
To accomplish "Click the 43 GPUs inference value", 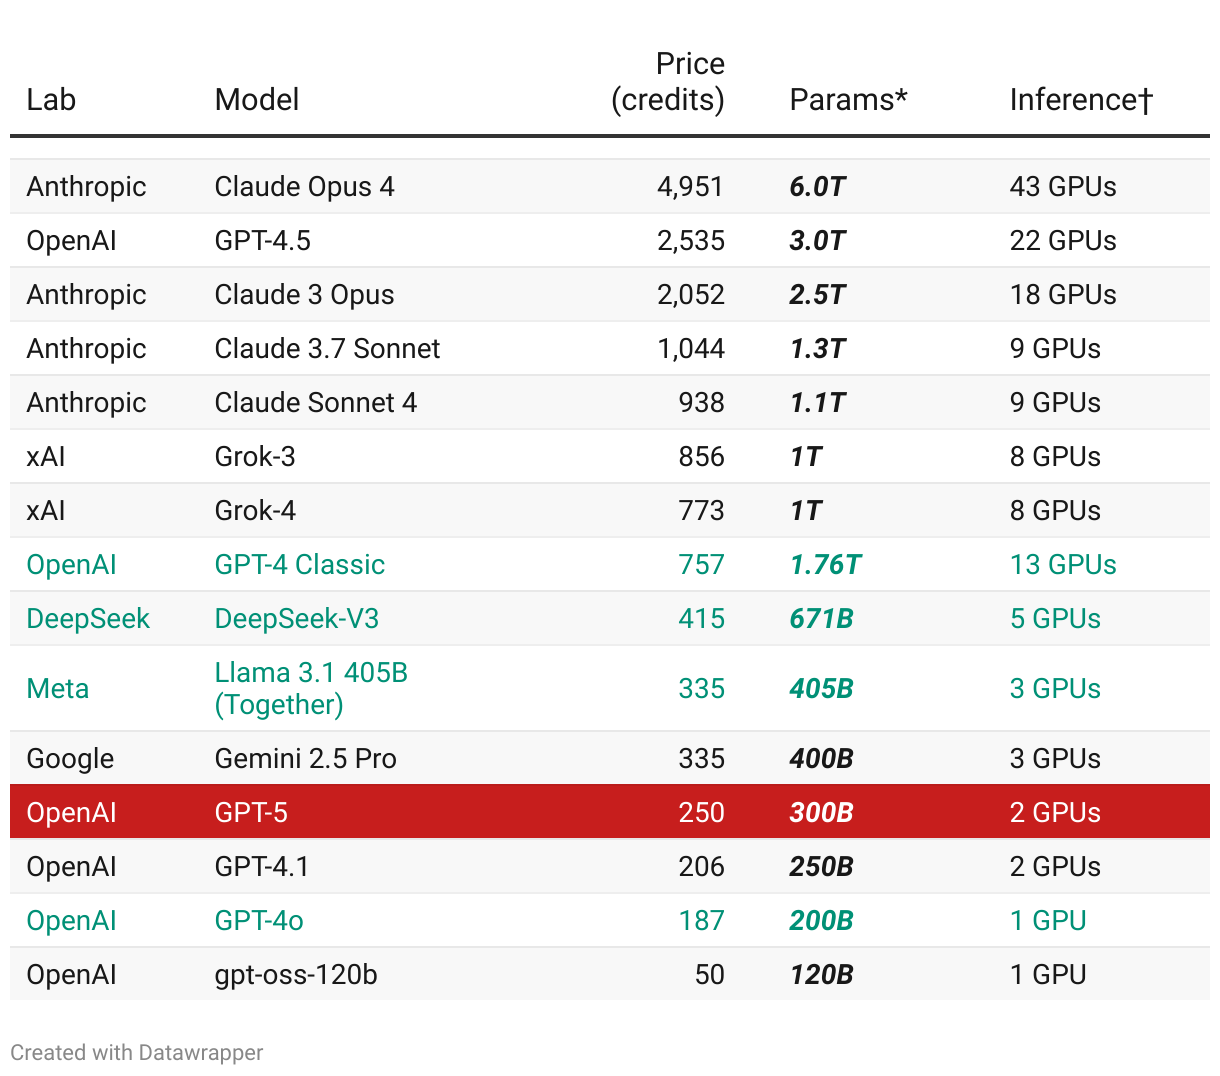I will coord(1063,187).
